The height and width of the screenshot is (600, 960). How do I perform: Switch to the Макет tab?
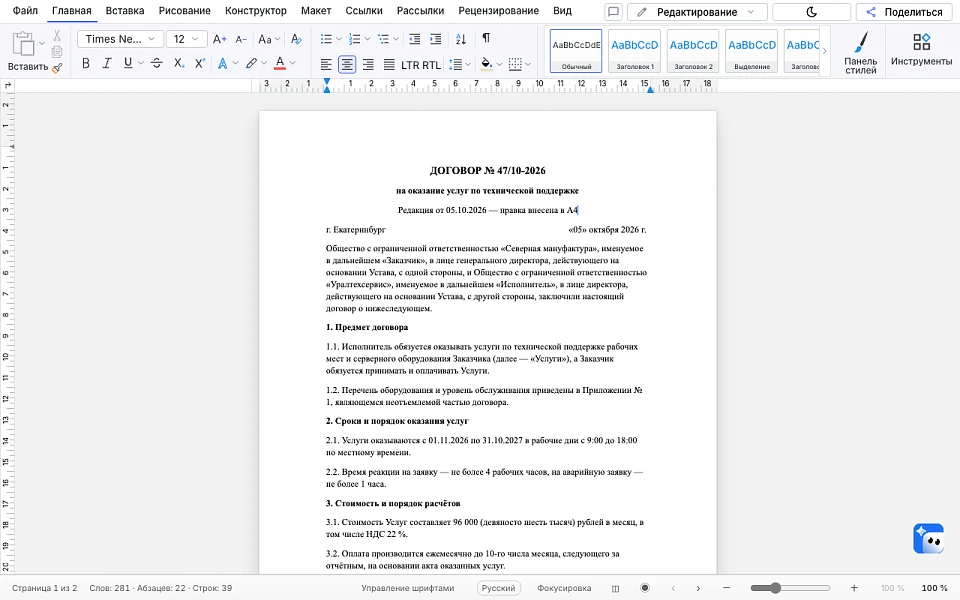(316, 10)
